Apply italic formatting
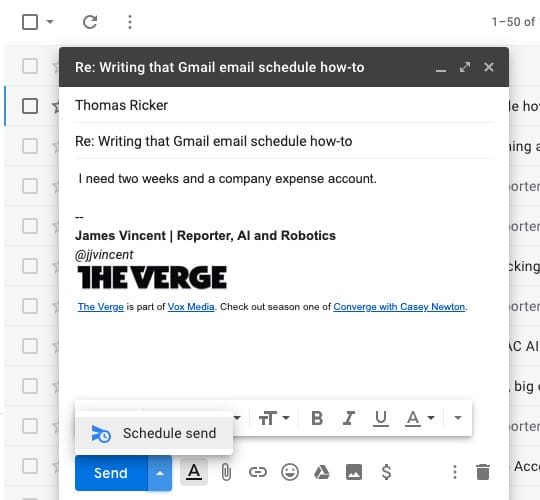This screenshot has height=500, width=540. coord(349,418)
